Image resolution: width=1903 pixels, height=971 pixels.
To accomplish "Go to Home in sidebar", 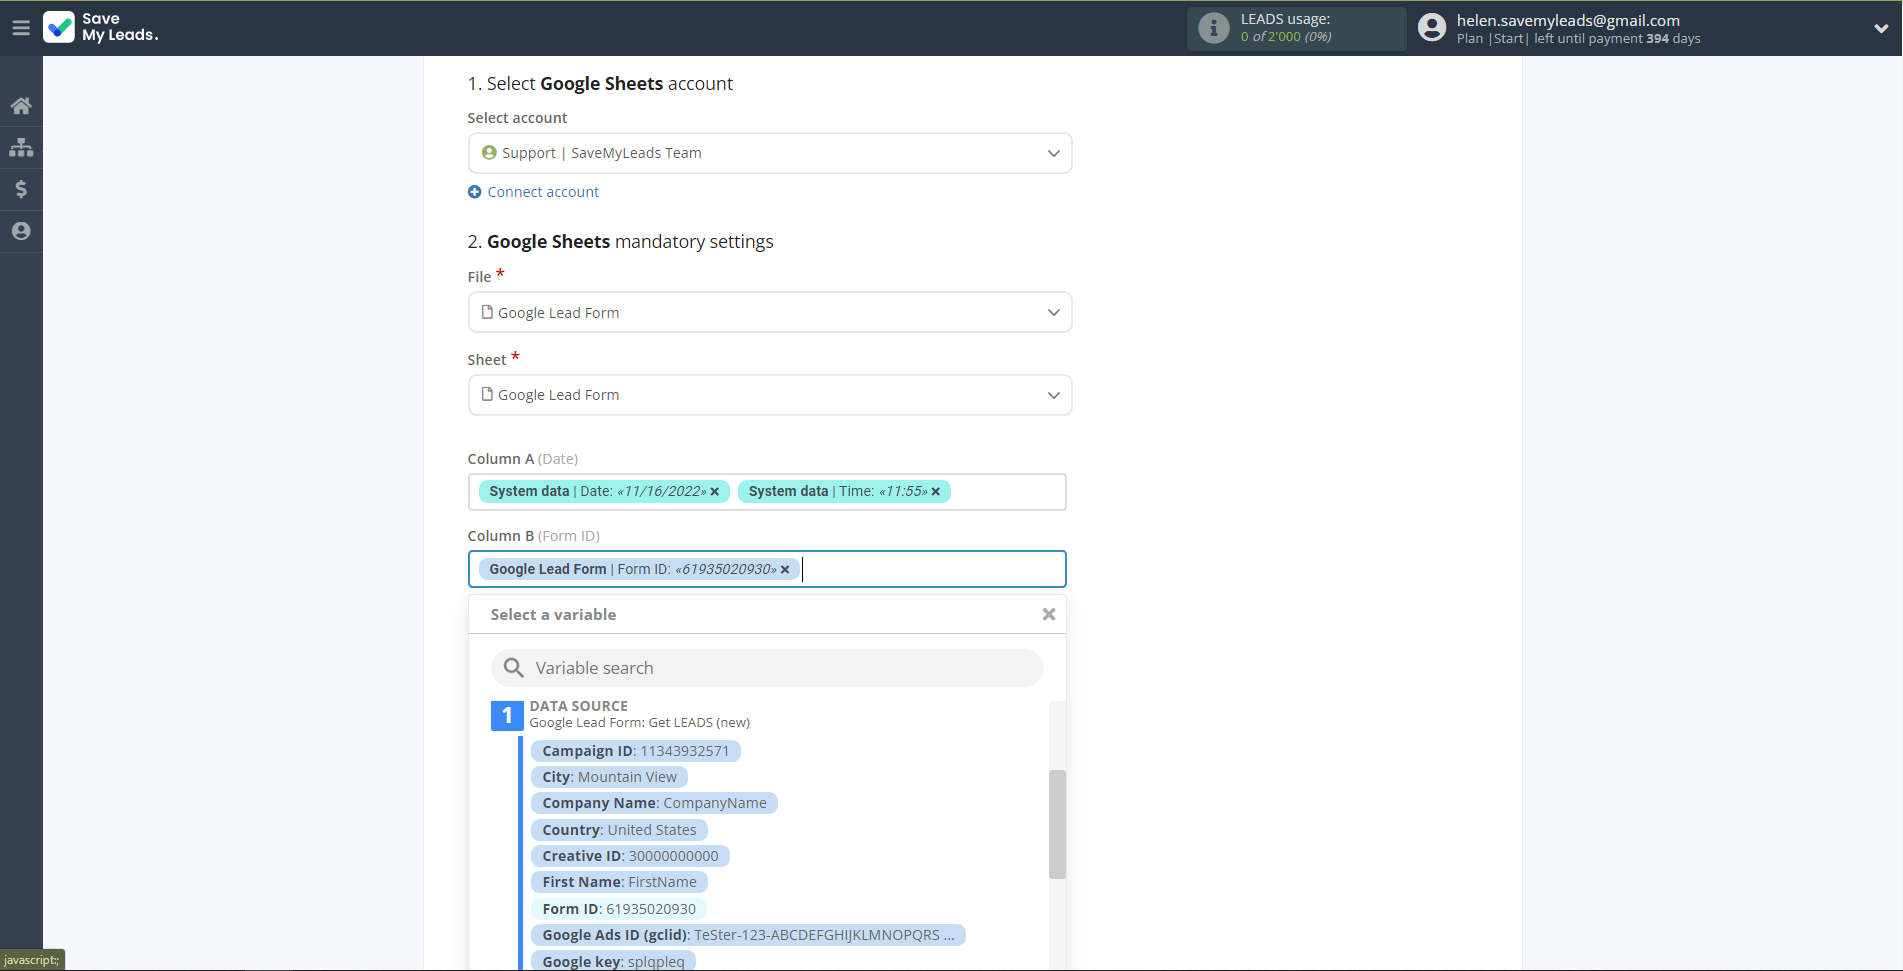I will [x=21, y=106].
